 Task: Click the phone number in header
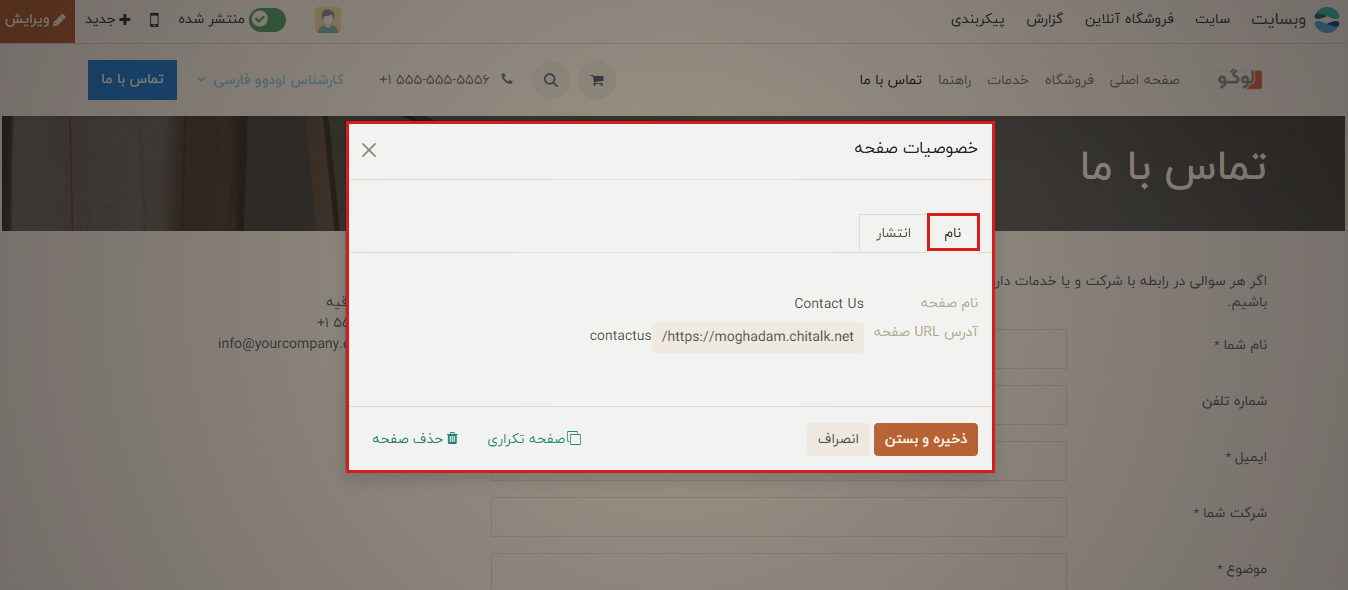point(435,80)
